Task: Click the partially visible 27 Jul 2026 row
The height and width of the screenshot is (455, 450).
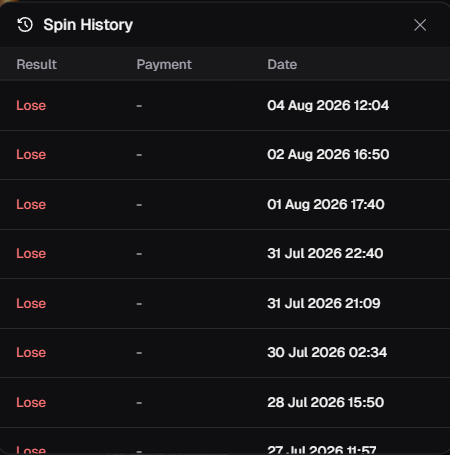Action: point(225,441)
